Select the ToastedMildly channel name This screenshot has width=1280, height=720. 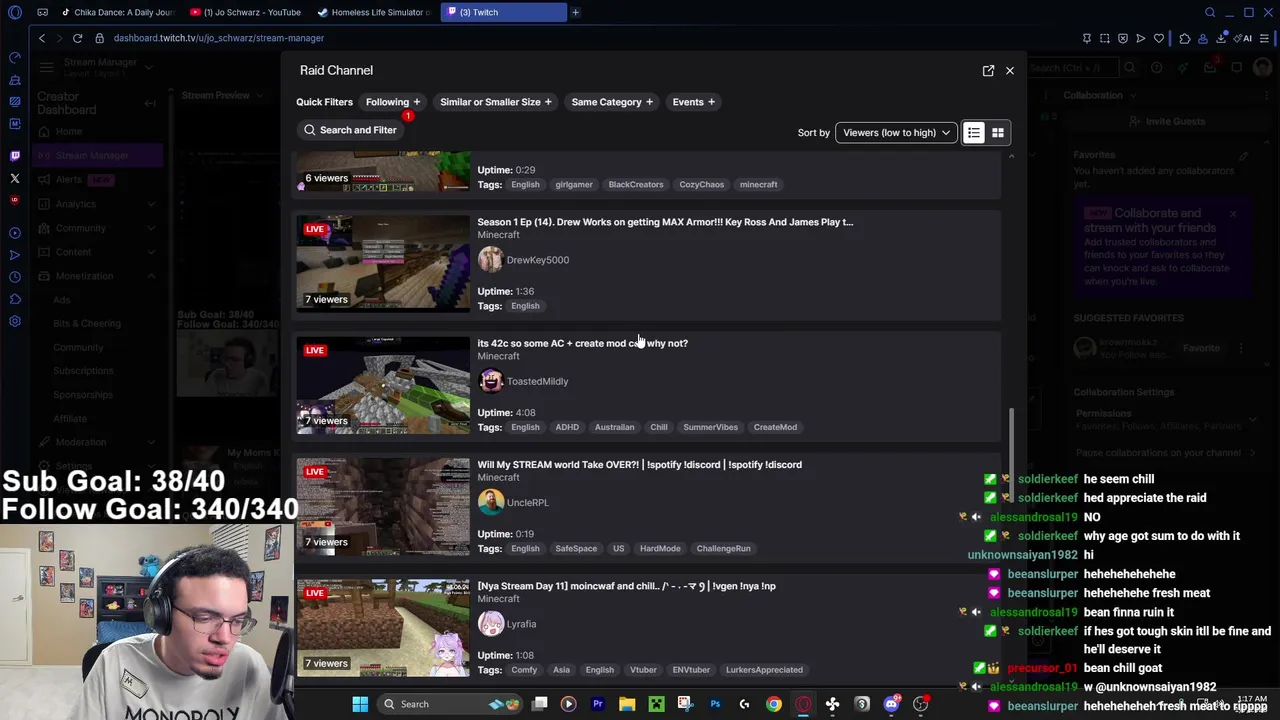537,381
